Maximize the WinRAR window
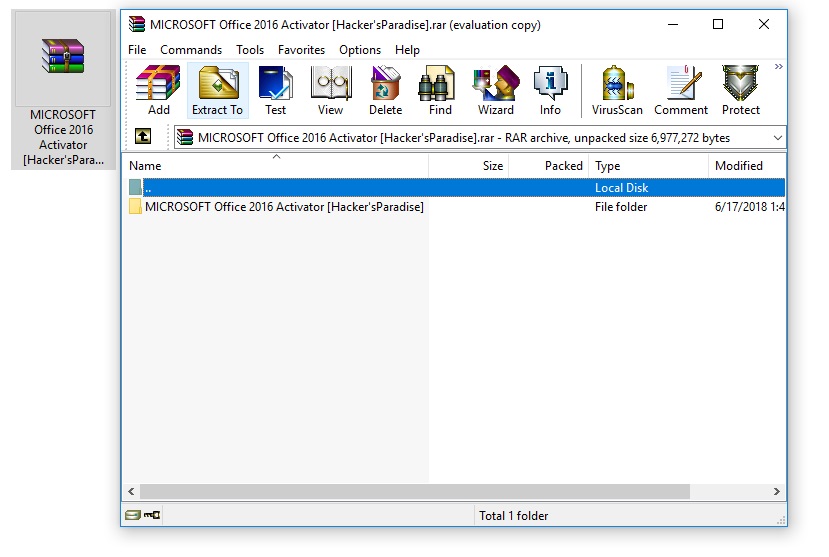Screen dimensions: 829x557 click(717, 24)
